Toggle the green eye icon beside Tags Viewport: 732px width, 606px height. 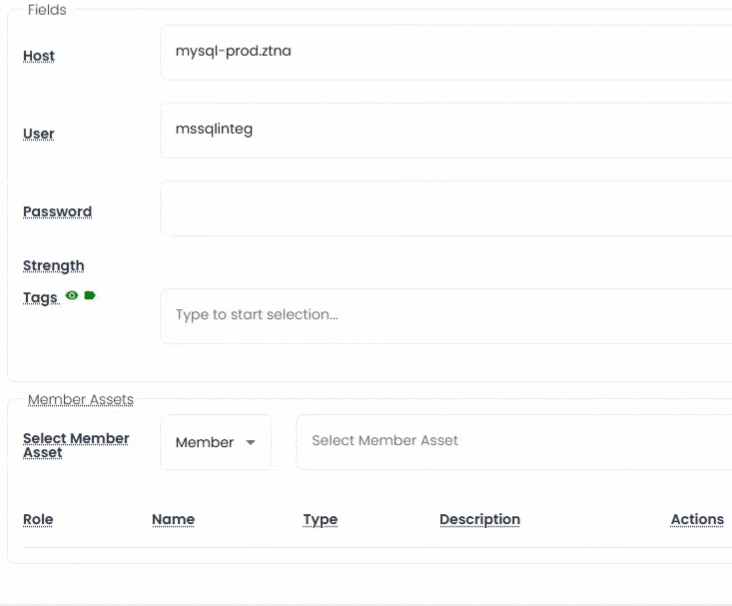[x=71, y=296]
